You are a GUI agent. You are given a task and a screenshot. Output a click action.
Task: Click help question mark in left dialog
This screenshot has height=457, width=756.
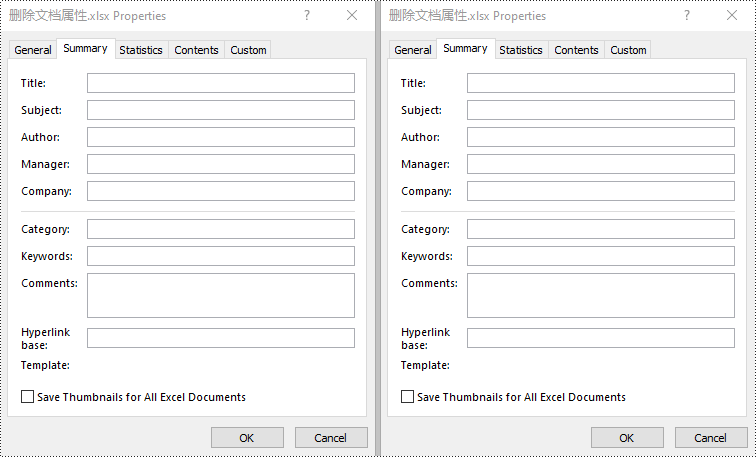(307, 15)
